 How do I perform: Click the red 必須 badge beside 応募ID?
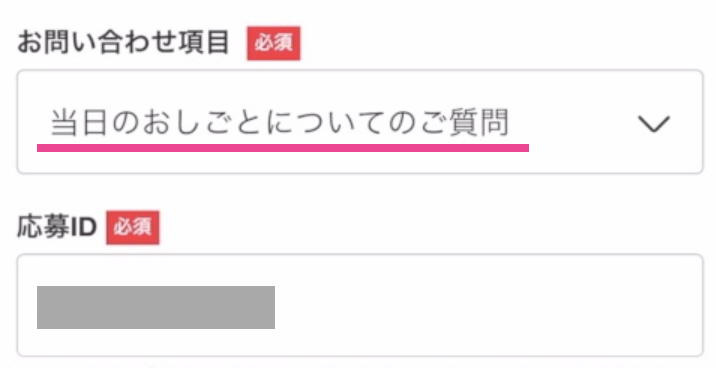pyautogui.click(x=133, y=227)
